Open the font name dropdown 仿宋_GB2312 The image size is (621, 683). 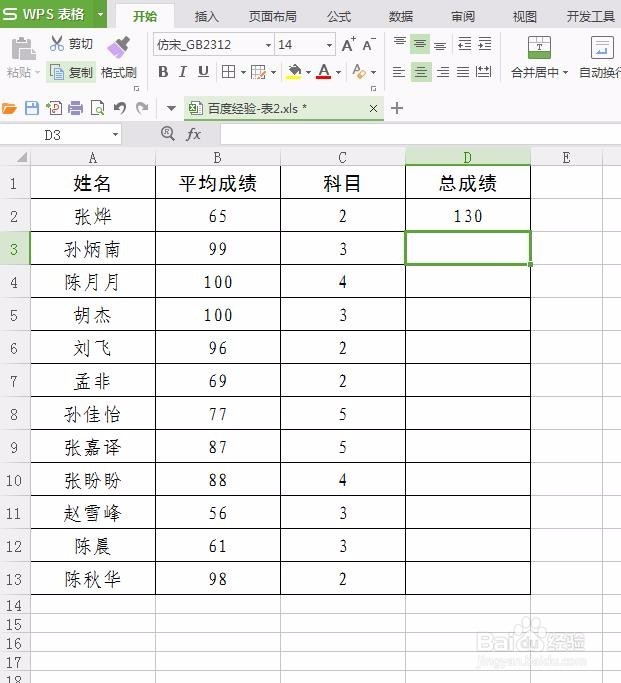(x=268, y=45)
